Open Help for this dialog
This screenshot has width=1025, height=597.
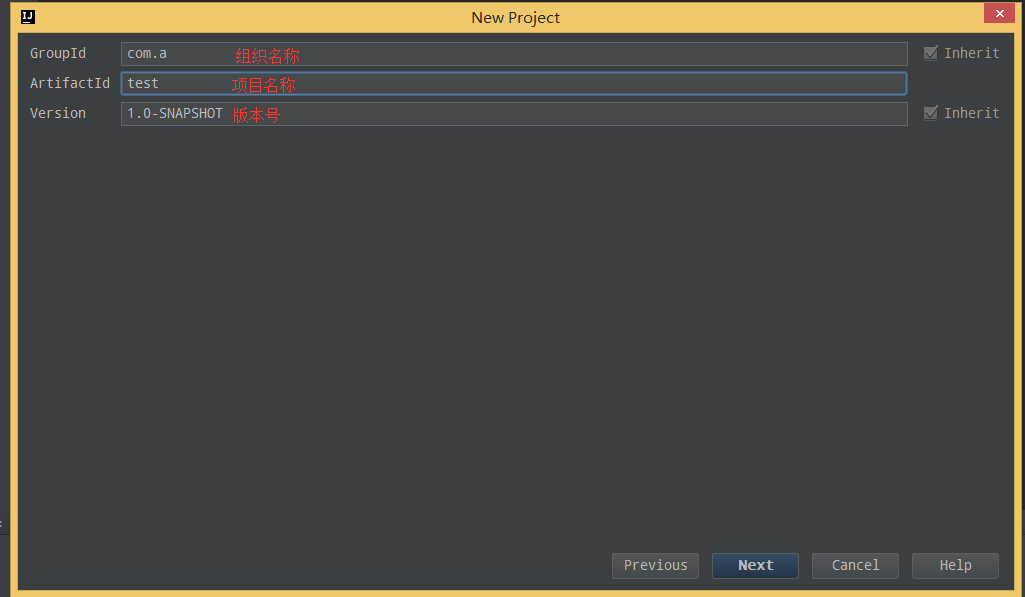coord(955,566)
